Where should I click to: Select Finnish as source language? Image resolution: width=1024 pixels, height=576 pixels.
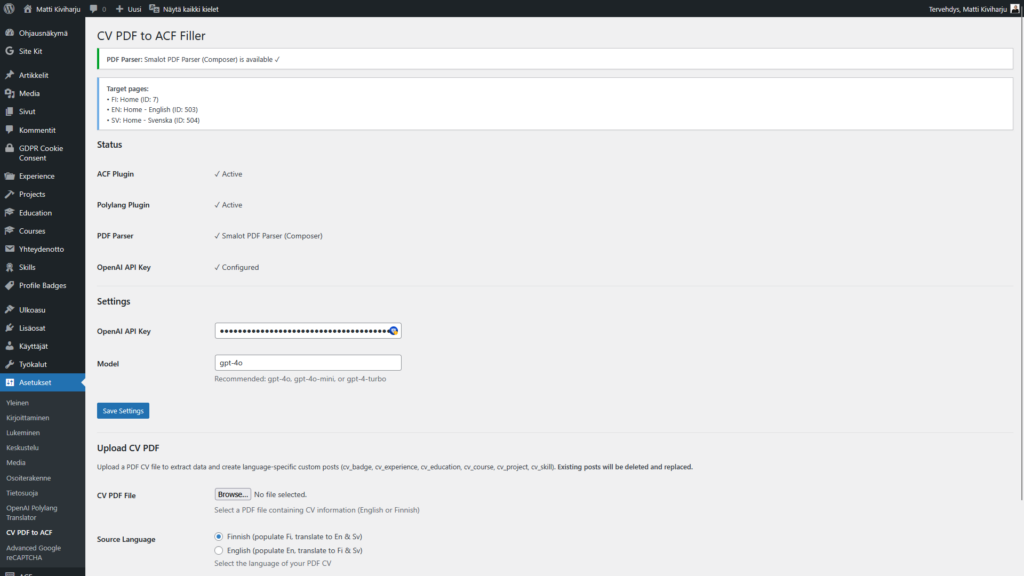pos(219,536)
